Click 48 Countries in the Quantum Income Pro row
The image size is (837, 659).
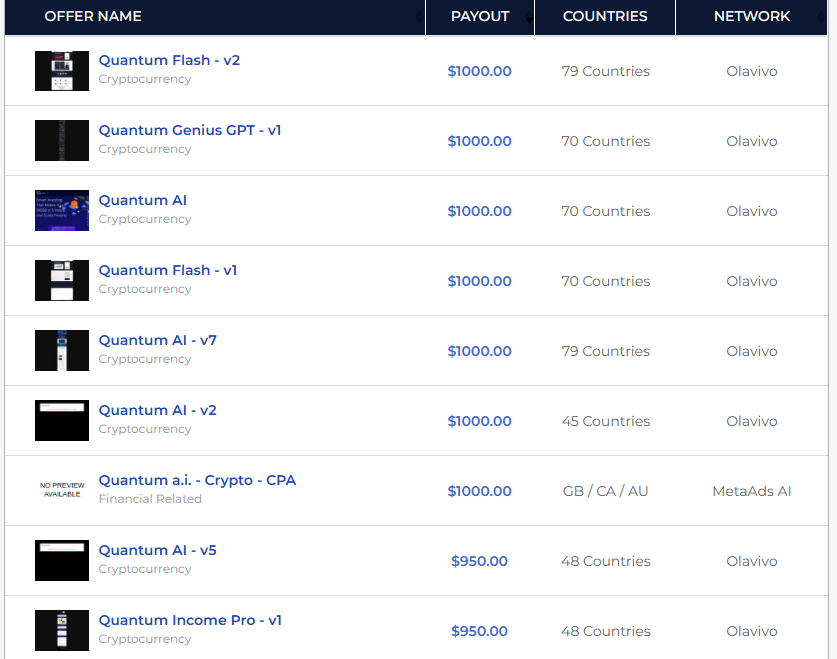605,631
